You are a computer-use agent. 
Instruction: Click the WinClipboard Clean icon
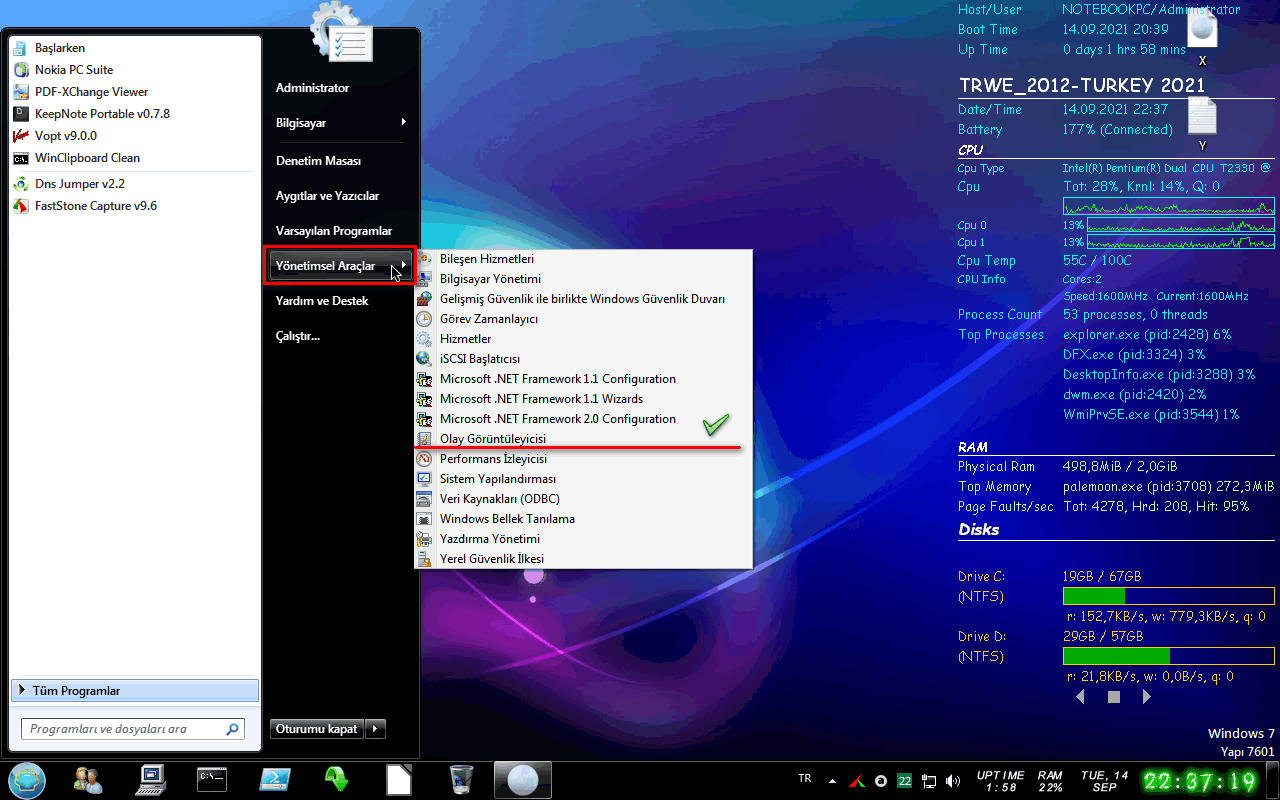(x=20, y=158)
